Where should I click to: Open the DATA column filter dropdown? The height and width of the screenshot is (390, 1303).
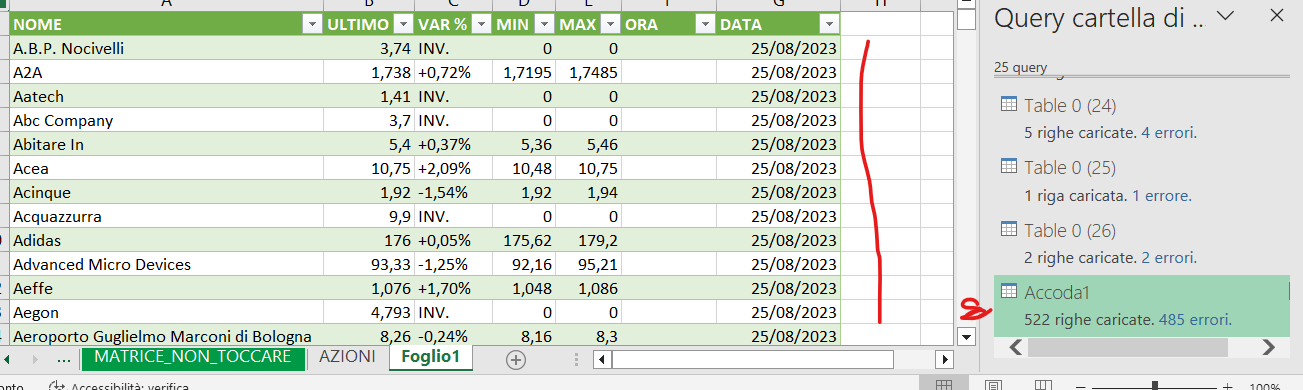tap(828, 25)
